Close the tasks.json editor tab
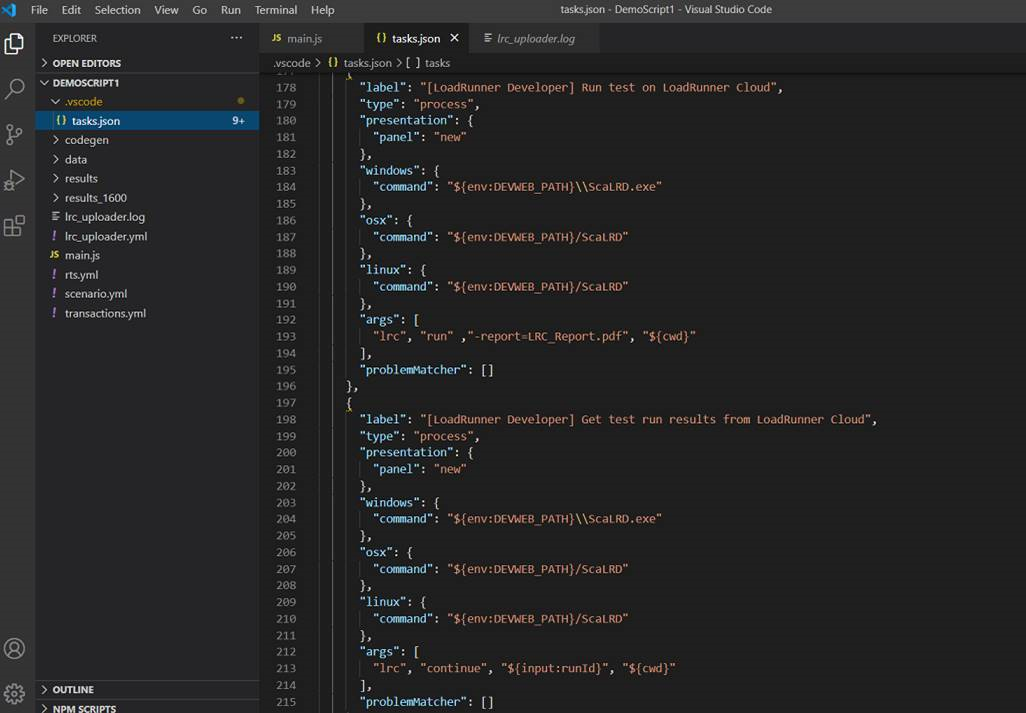 point(454,38)
